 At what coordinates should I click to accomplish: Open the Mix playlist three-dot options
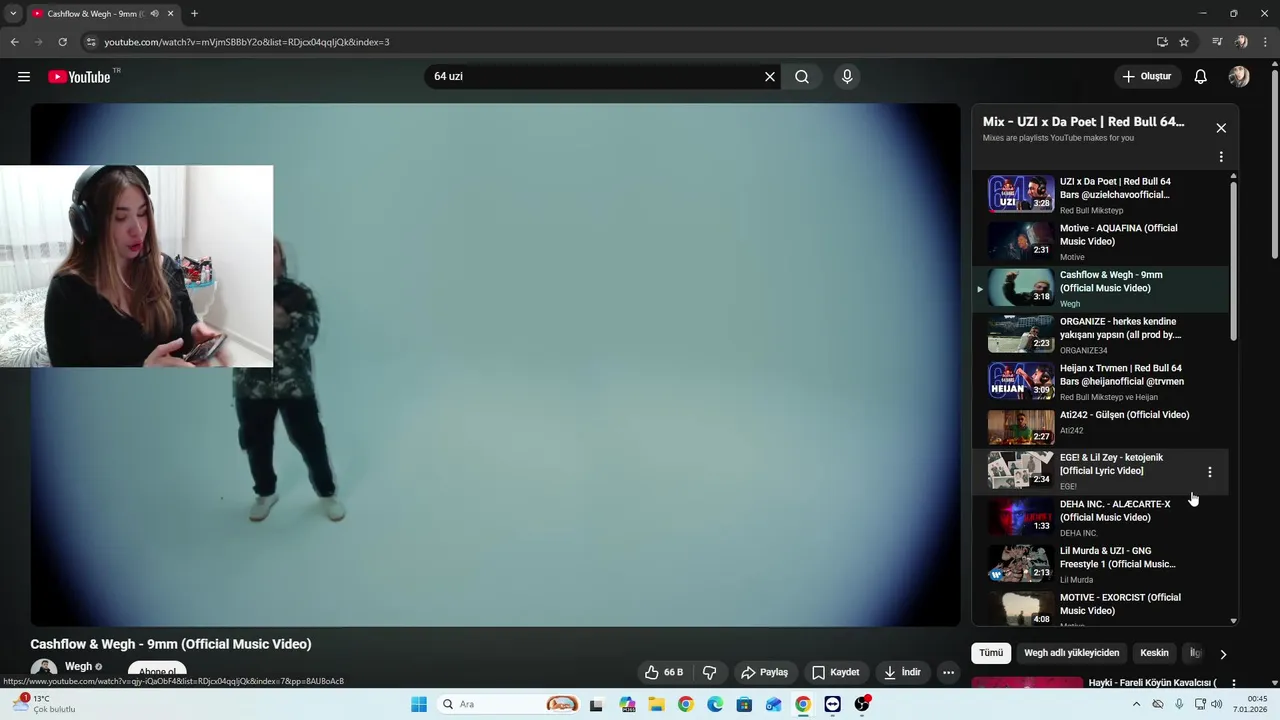(x=1221, y=157)
